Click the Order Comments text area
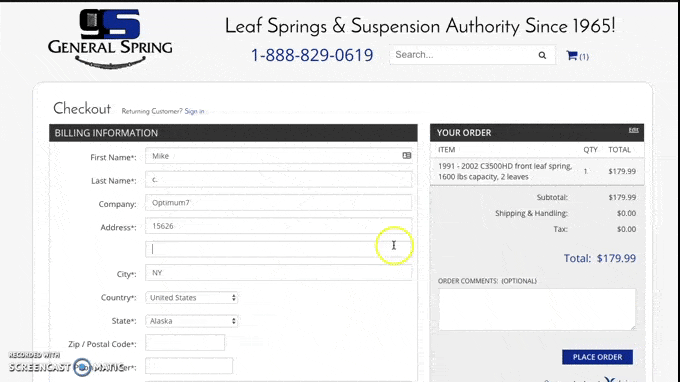Viewport: 680px width, 382px height. pyautogui.click(x=537, y=310)
